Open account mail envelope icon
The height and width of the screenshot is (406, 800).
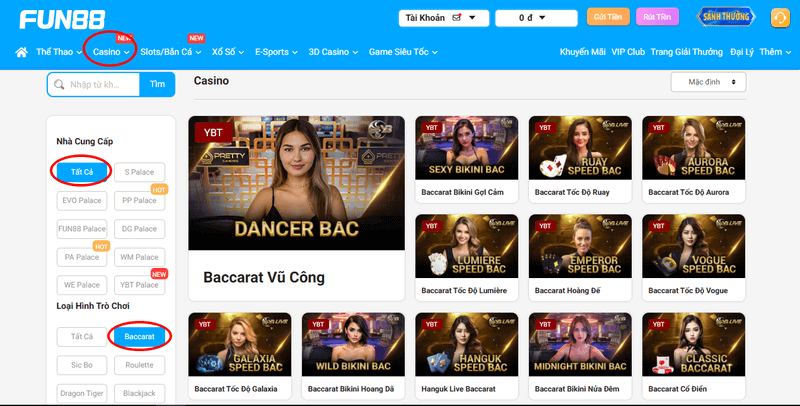pyautogui.click(x=457, y=18)
